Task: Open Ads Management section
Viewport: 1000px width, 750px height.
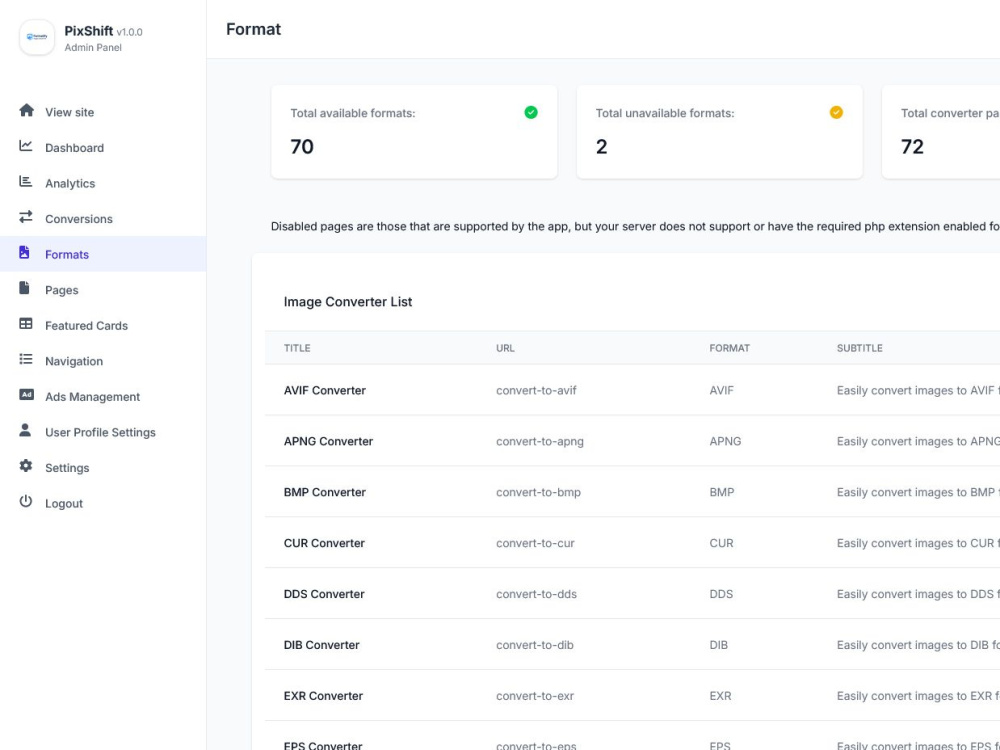Action: [103, 397]
